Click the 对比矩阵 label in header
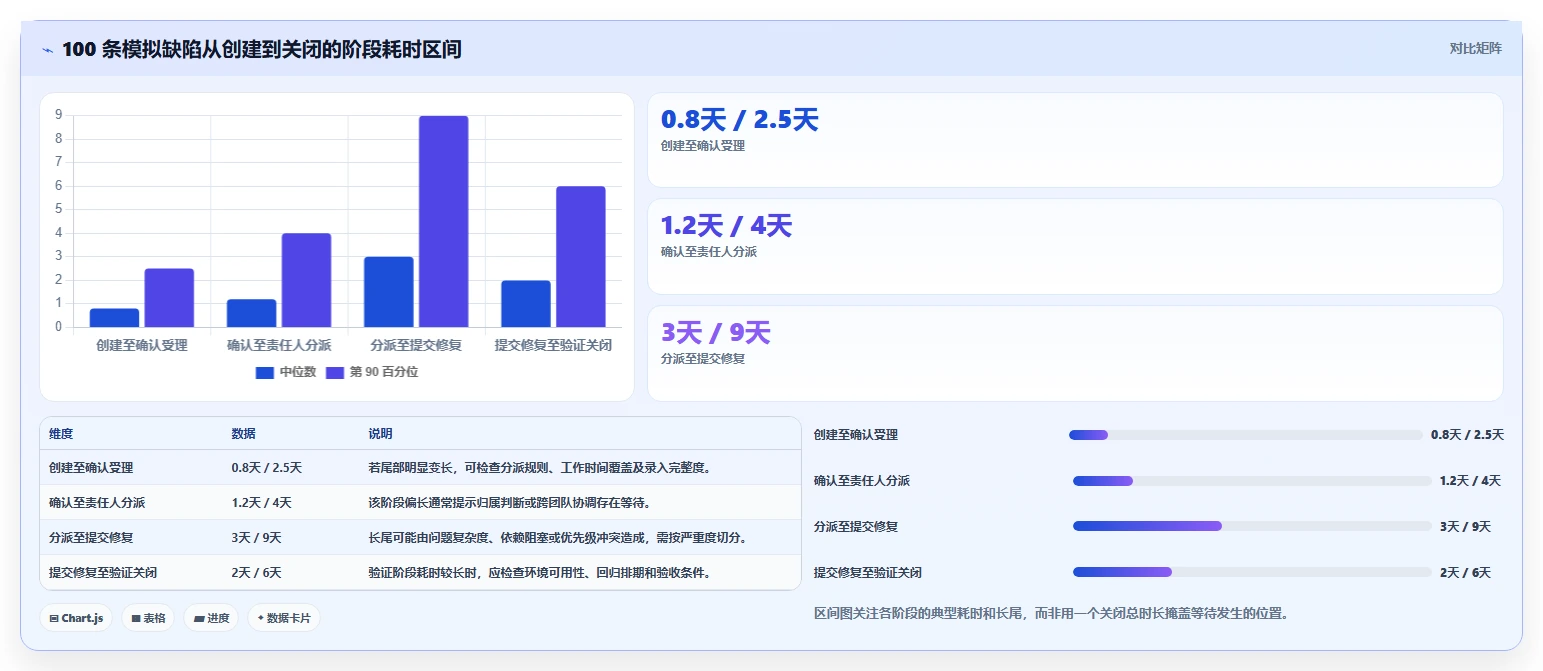 pyautogui.click(x=1475, y=48)
